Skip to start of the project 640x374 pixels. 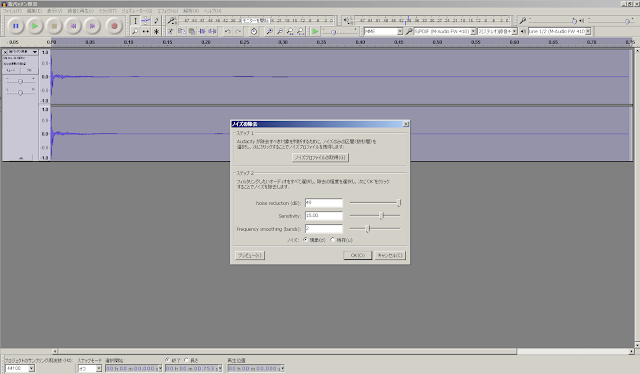pyautogui.click(x=73, y=26)
